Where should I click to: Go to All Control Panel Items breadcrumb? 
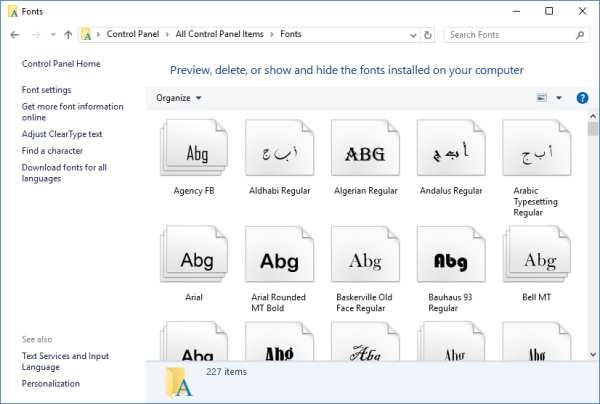pyautogui.click(x=220, y=34)
